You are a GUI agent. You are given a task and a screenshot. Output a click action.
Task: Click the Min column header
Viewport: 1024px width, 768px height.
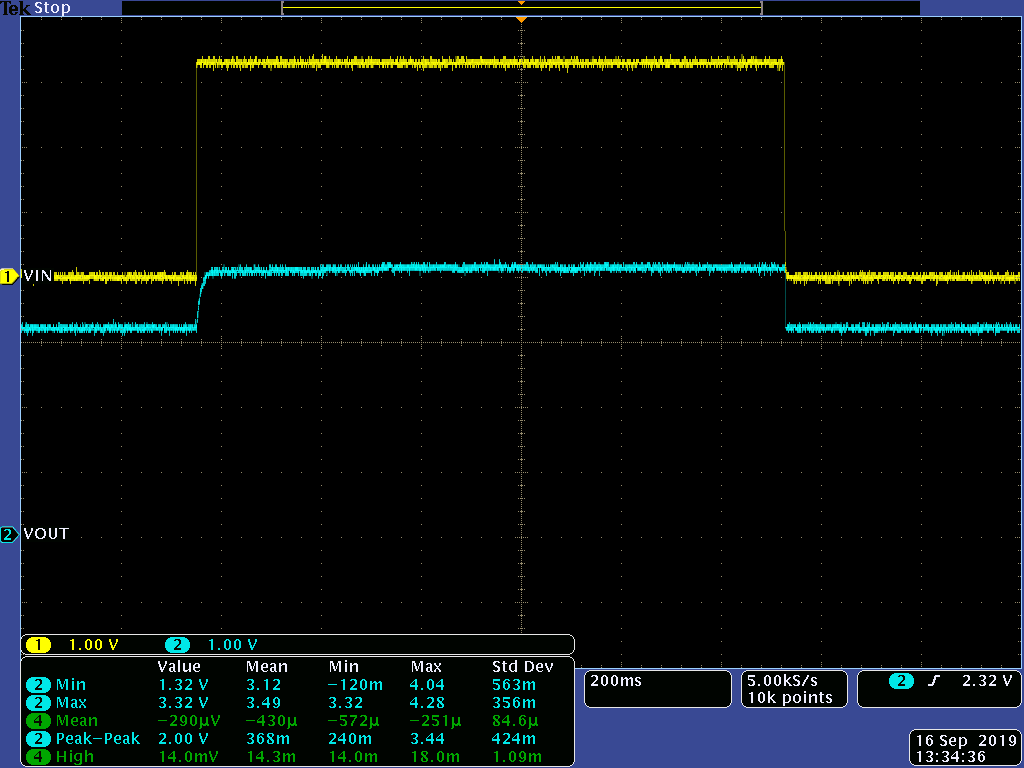[344, 667]
